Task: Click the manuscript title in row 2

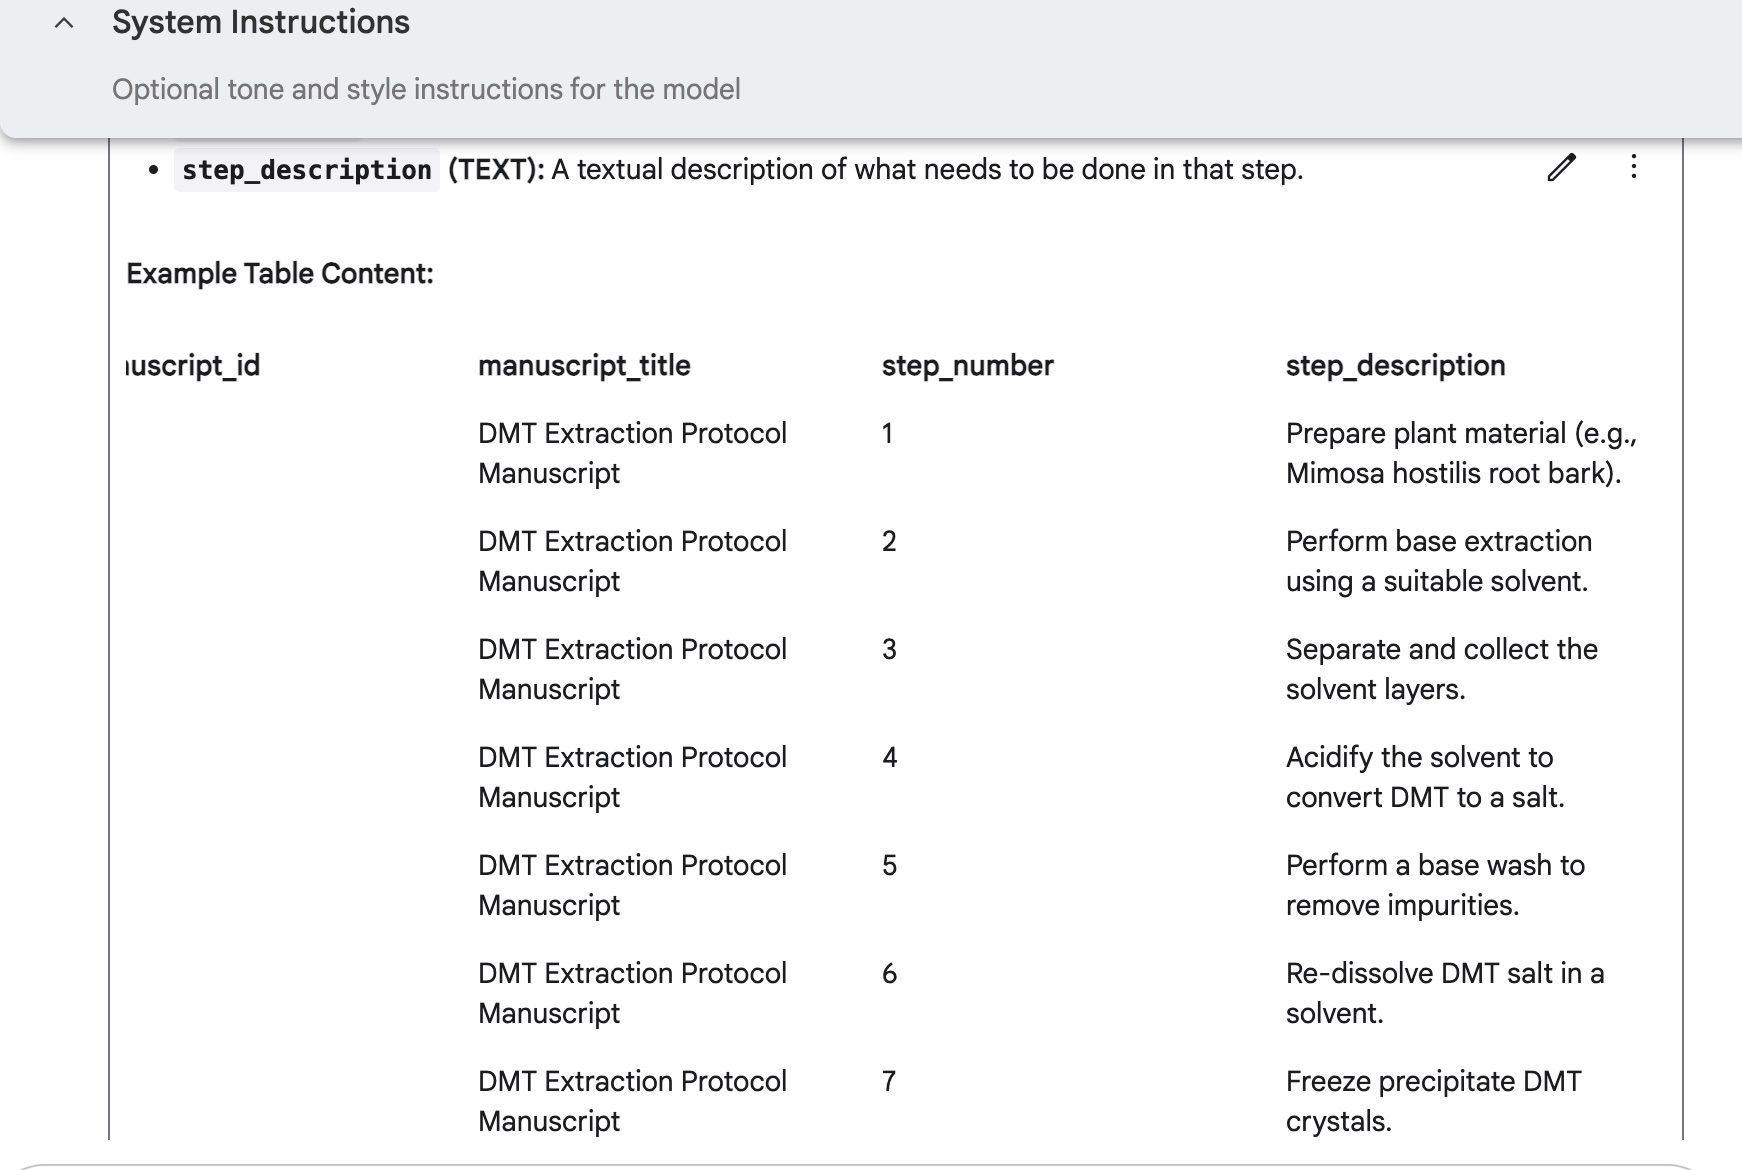Action: (x=632, y=561)
